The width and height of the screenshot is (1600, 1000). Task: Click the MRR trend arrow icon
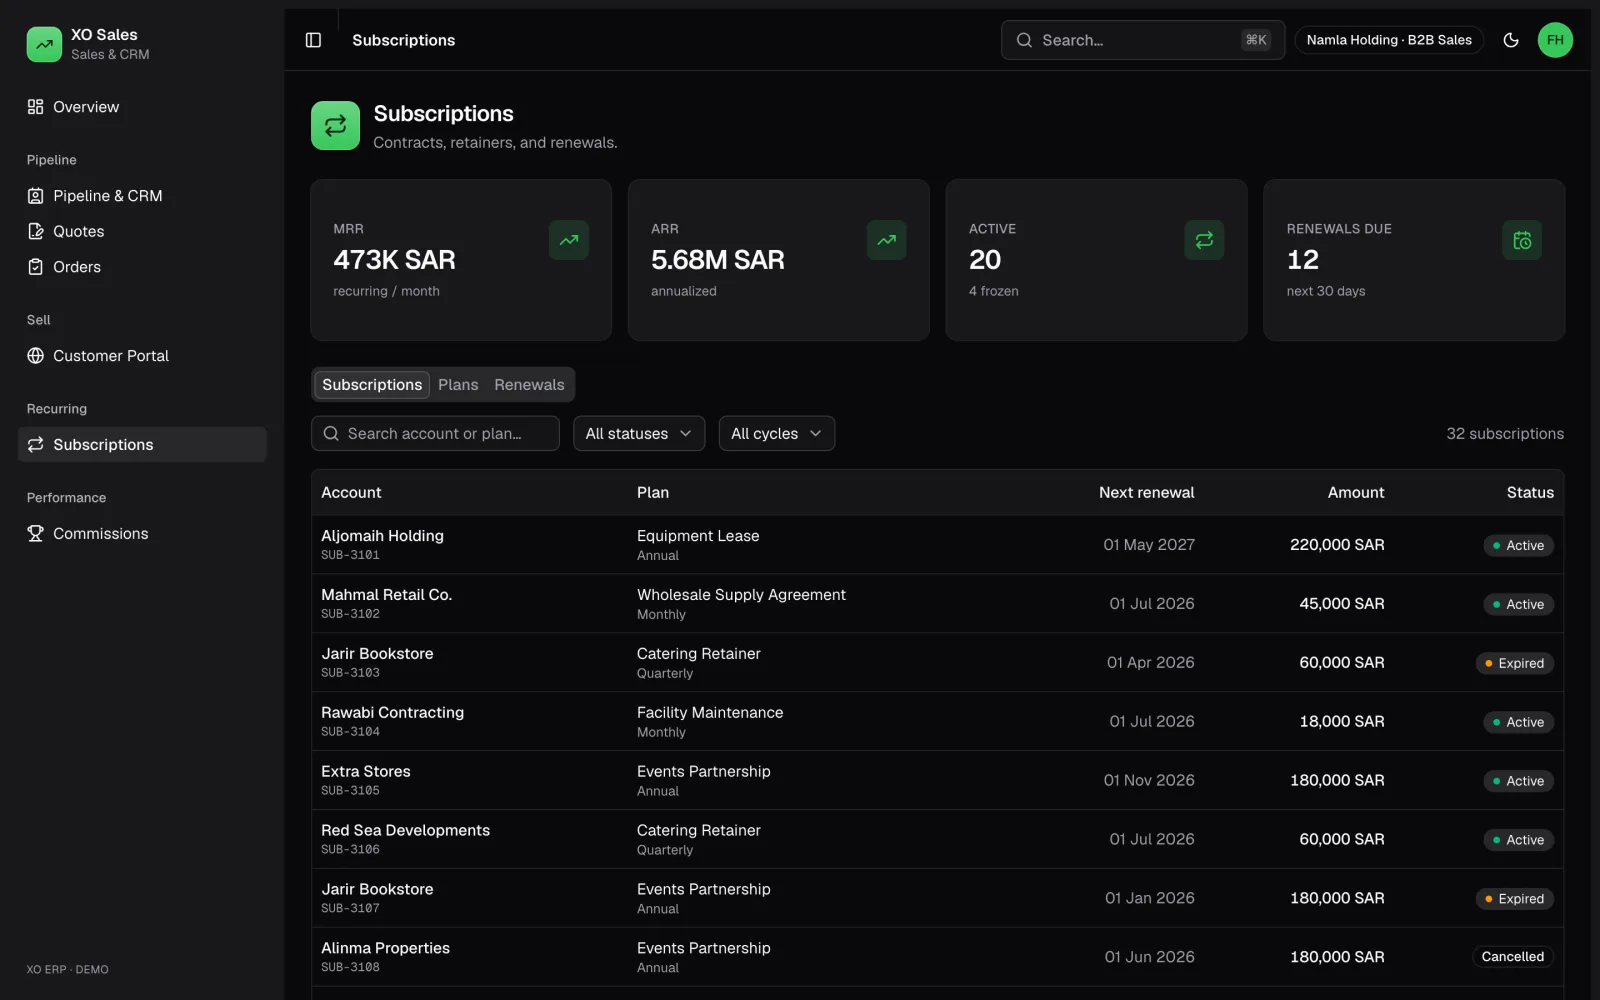click(x=569, y=240)
